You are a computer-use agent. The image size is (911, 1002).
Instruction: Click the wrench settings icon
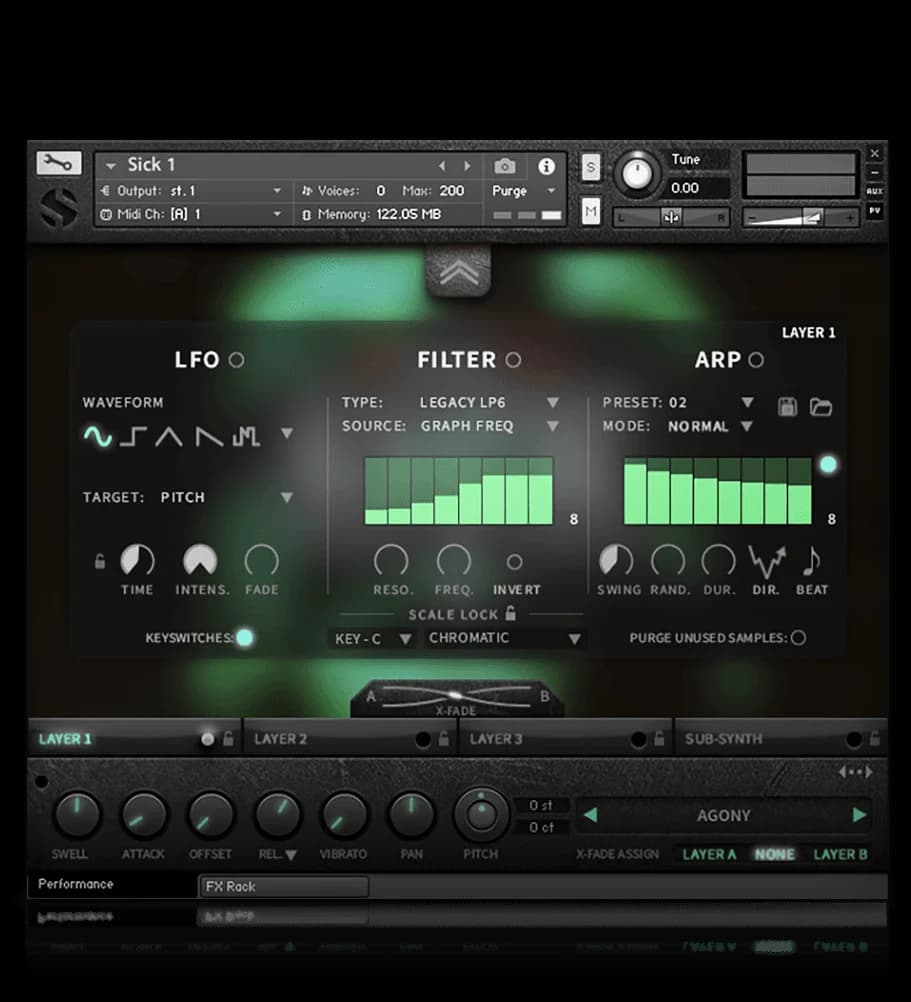point(58,163)
